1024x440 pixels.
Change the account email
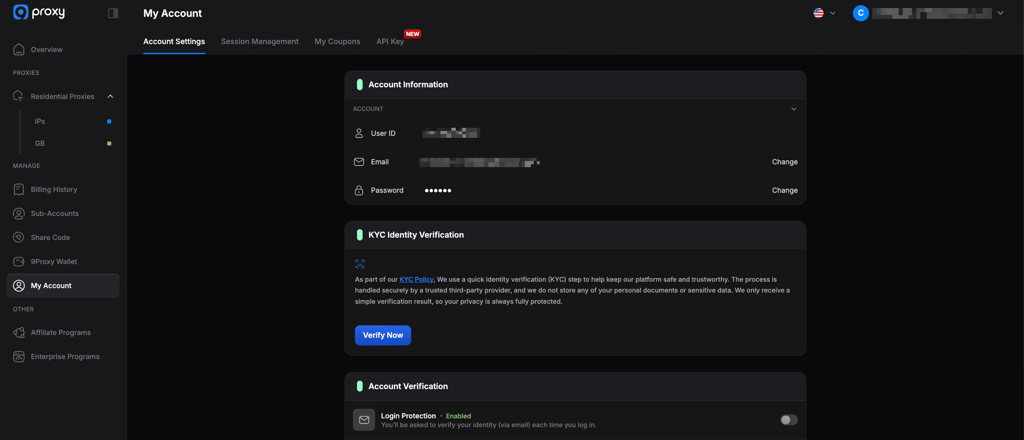coord(784,162)
